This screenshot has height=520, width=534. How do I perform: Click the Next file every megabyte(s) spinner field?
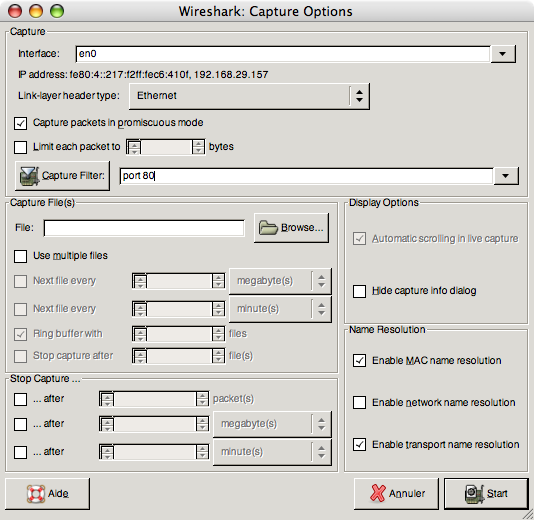(178, 281)
